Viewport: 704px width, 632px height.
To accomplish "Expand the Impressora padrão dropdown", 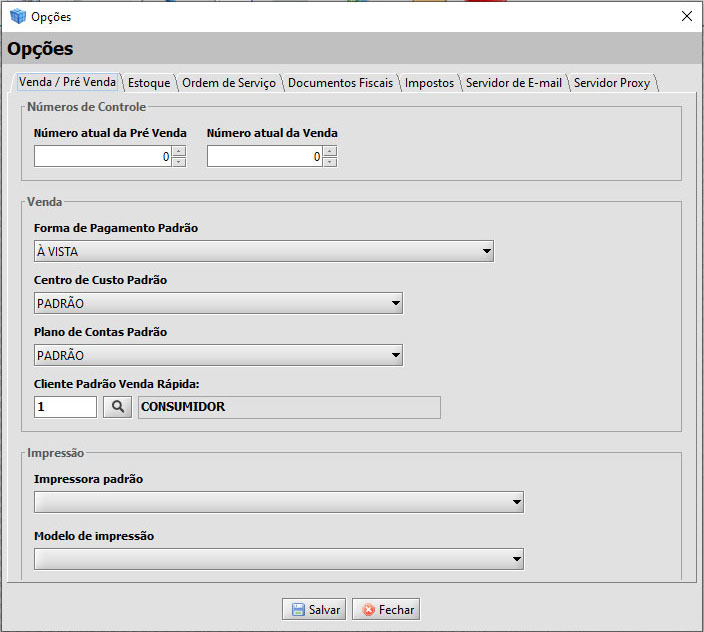I will click(516, 502).
